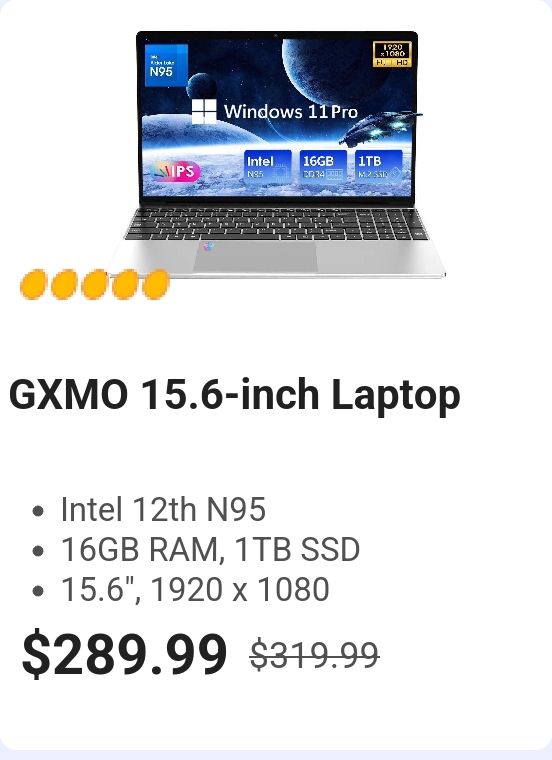Screen dimensions: 552x760
Task: Click the gold 1920x1080 Full HD badge
Action: point(392,54)
